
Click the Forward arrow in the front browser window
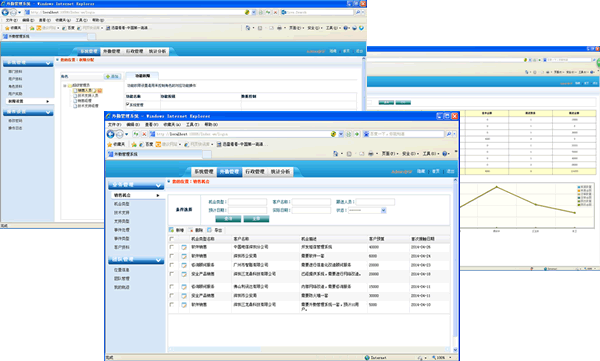coord(119,134)
